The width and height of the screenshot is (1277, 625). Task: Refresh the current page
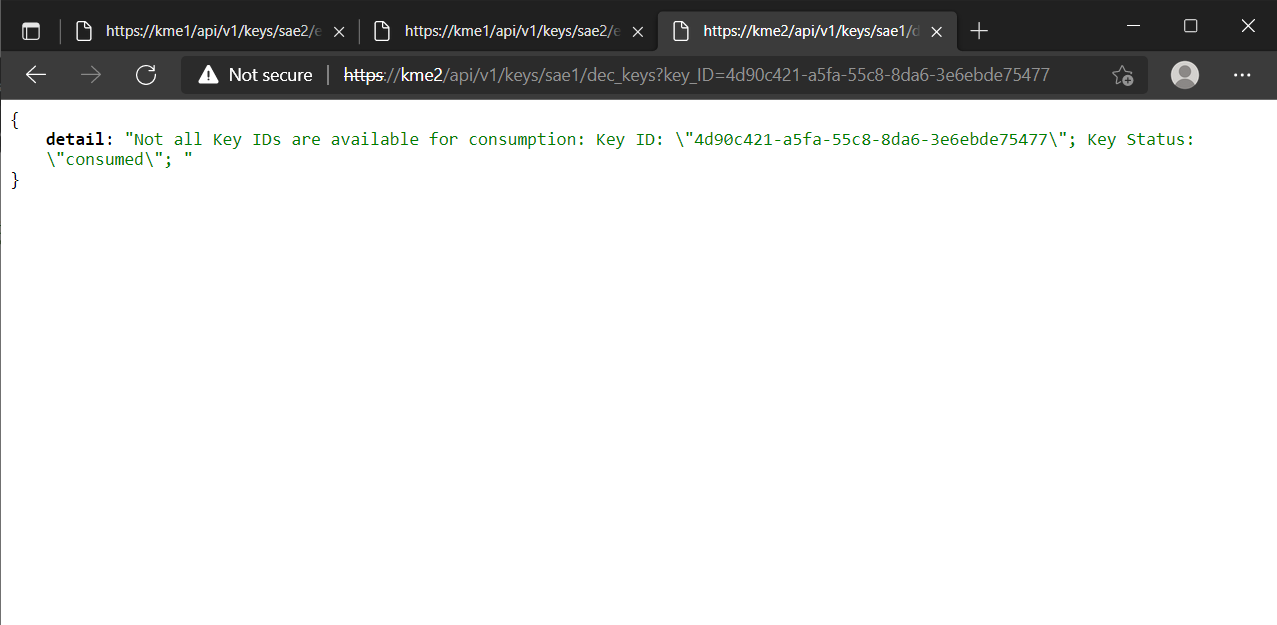click(146, 75)
